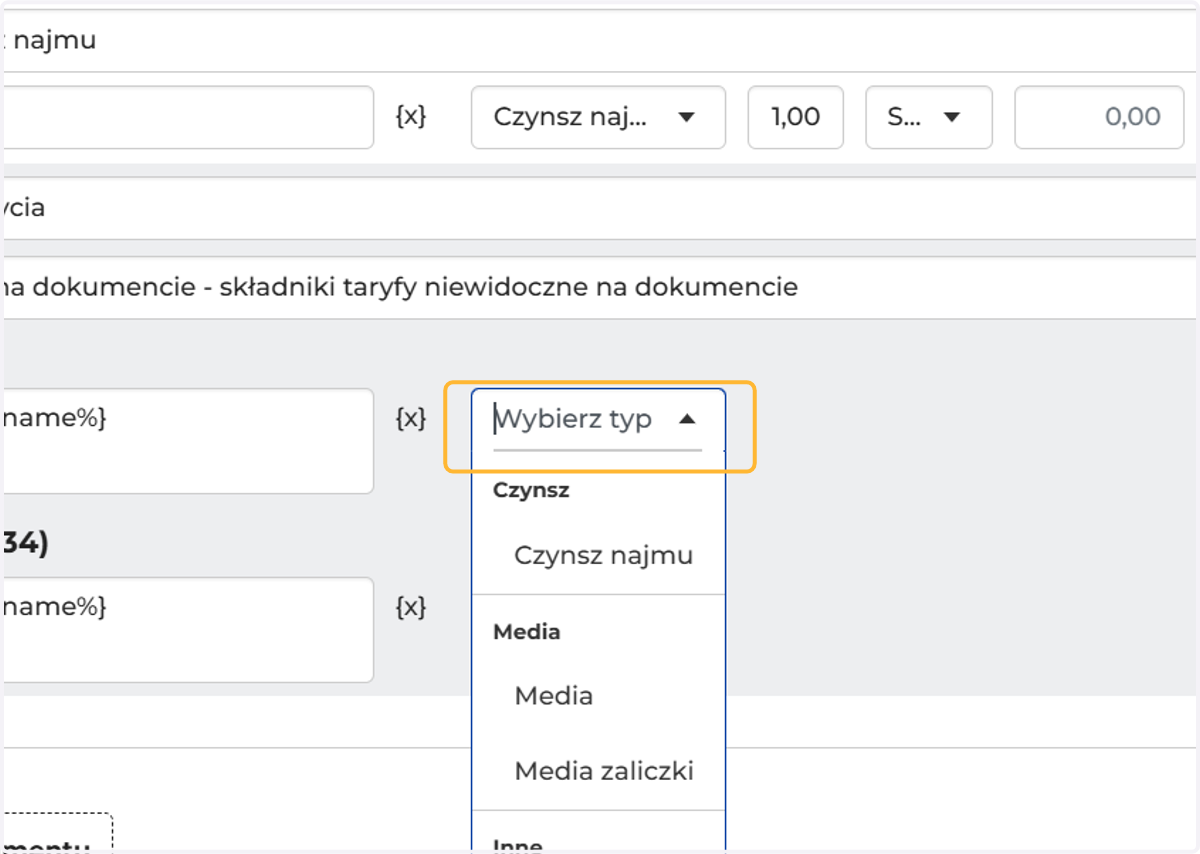Screen dimensions: 1200x854
Task: Click the bold 'Media' group header
Action: 527,632
